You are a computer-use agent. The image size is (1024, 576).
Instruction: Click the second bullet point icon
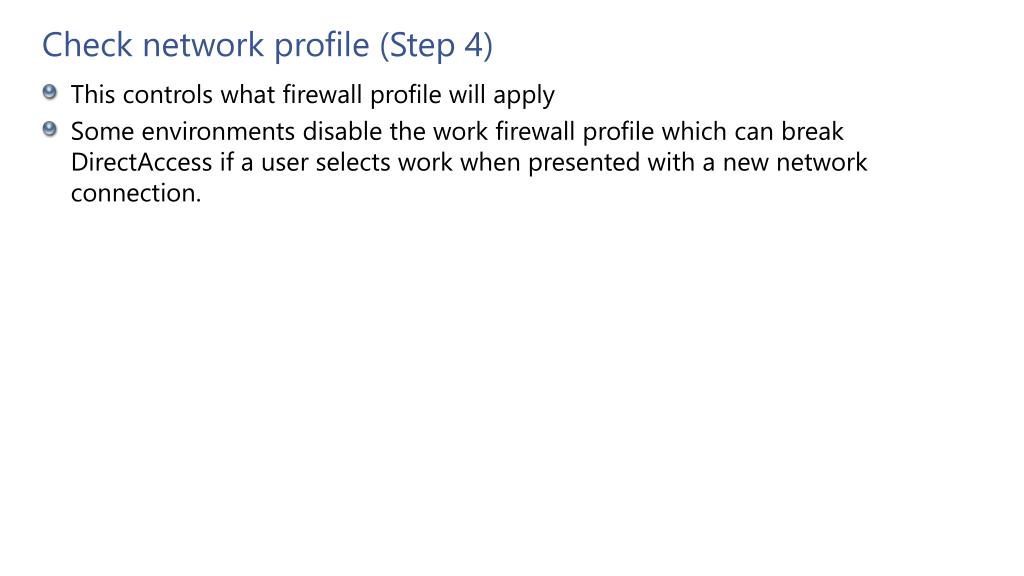[50, 129]
